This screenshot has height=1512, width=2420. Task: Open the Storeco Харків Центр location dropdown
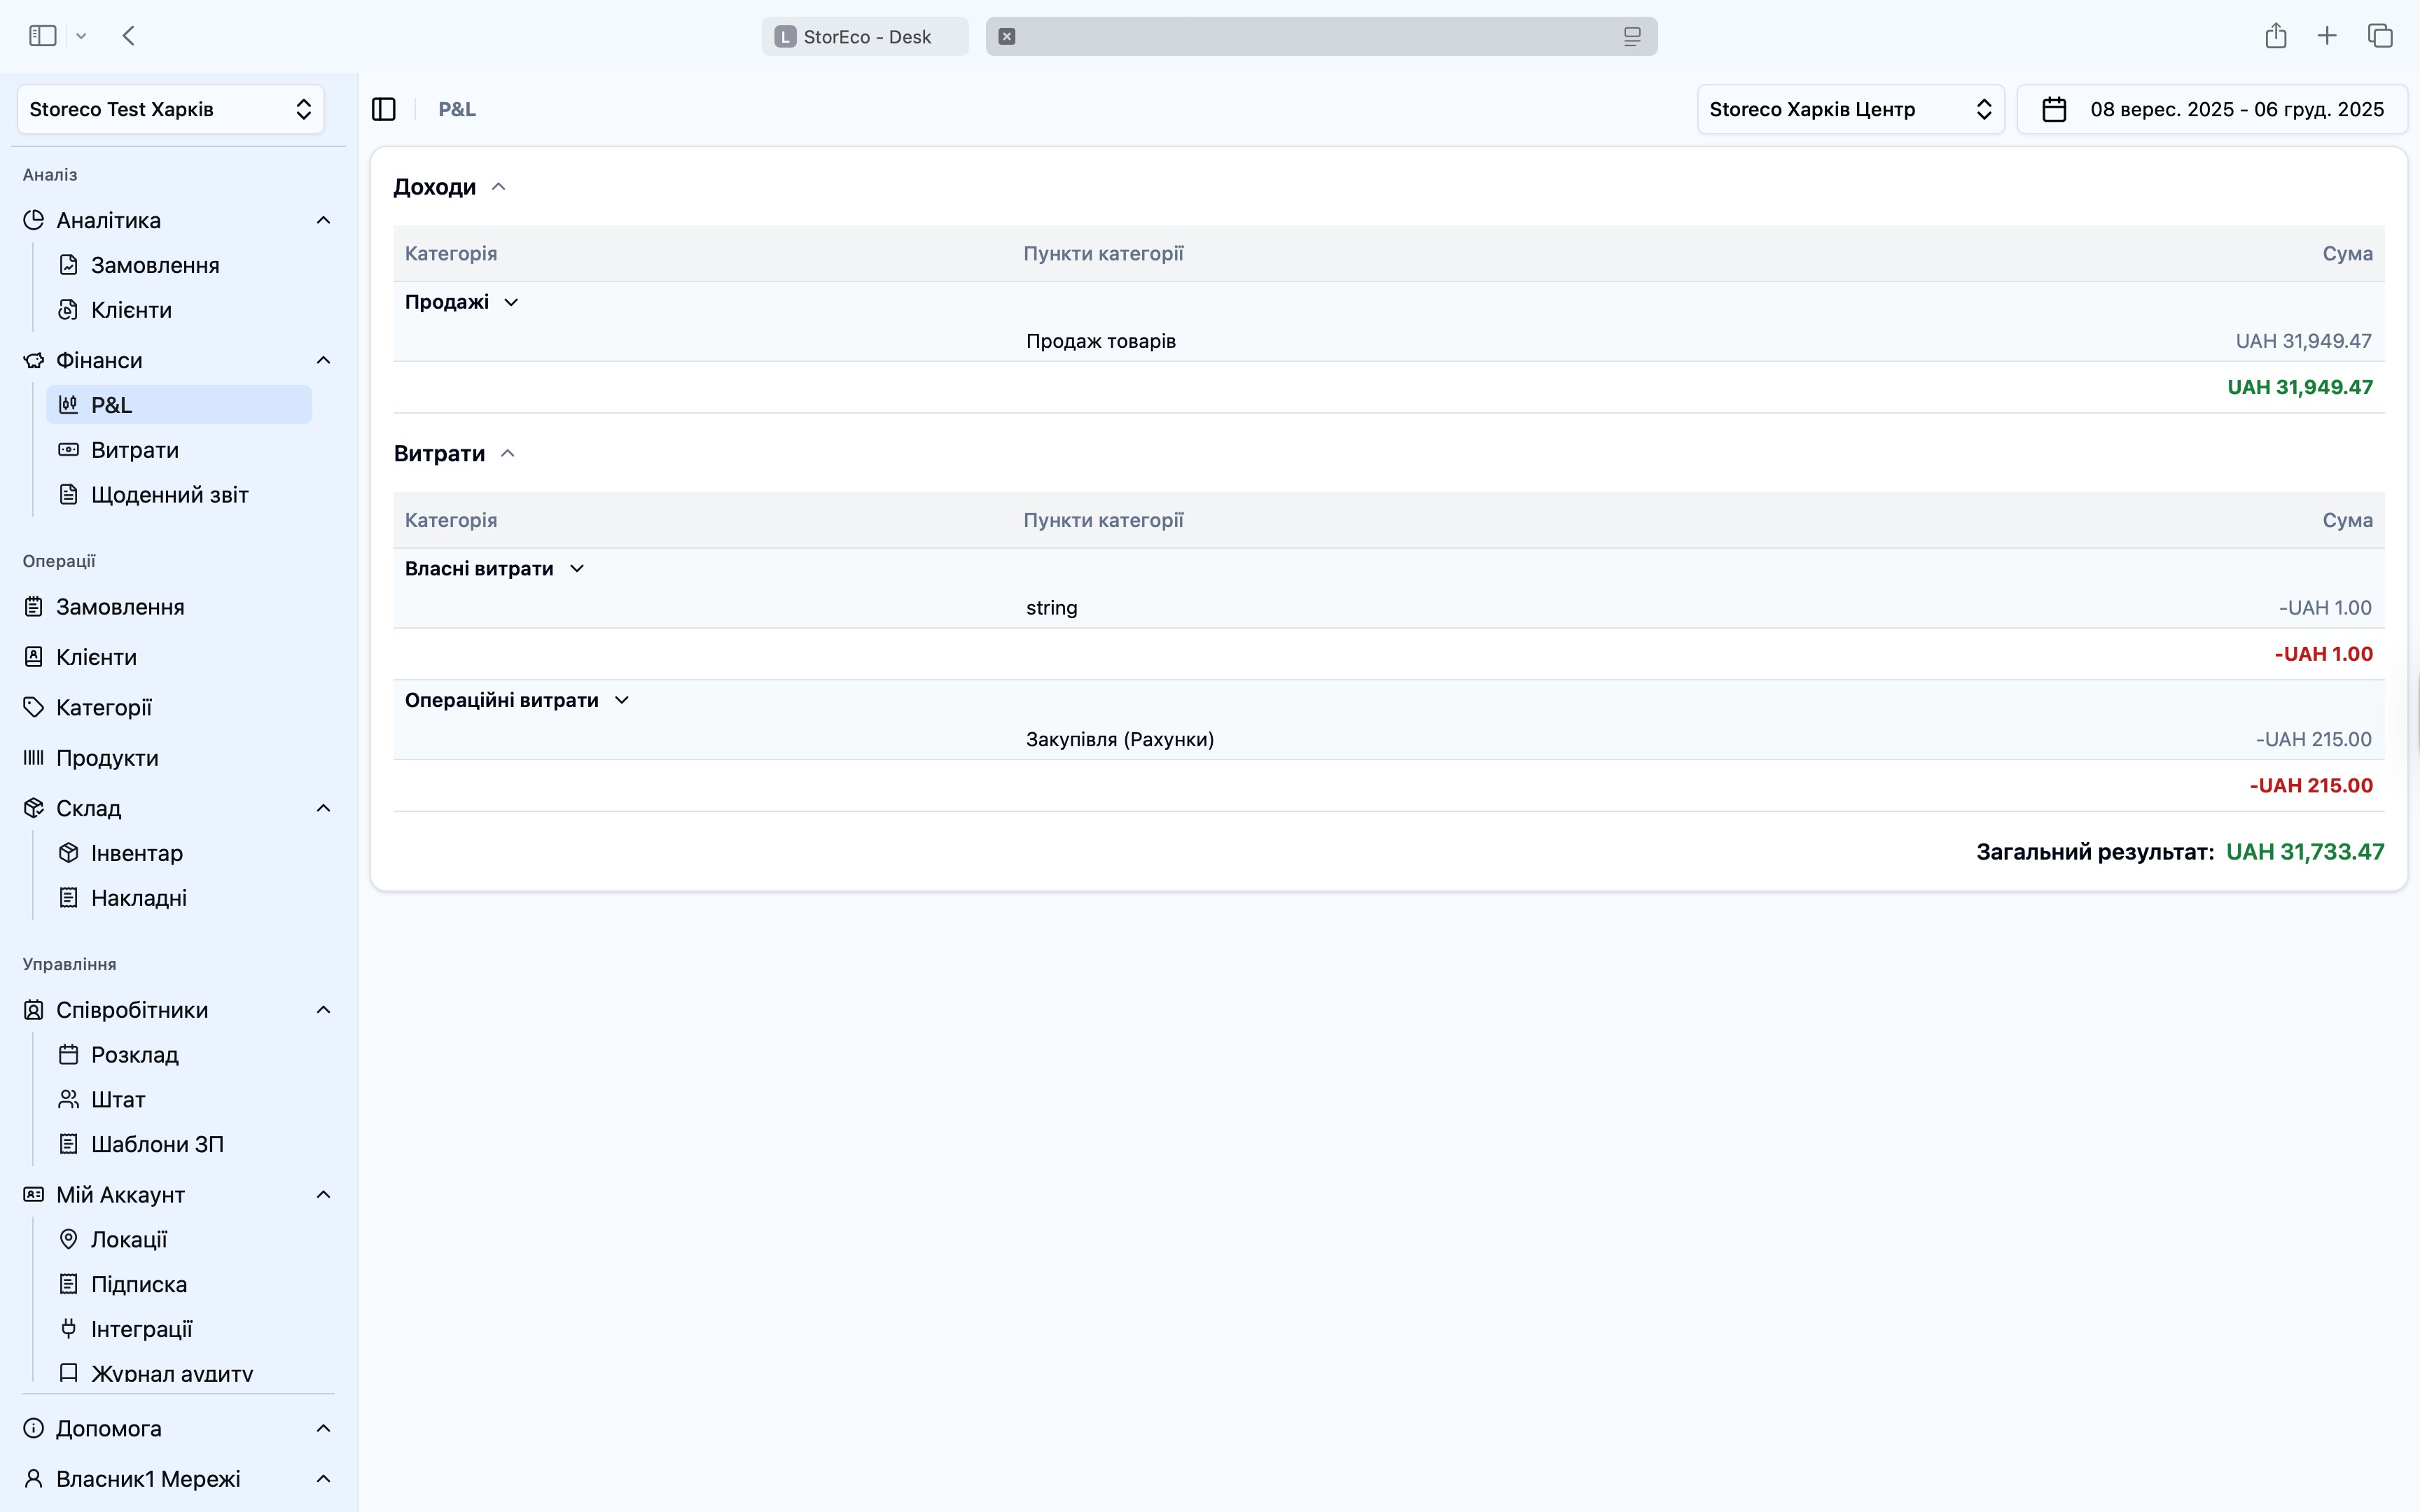1850,109
